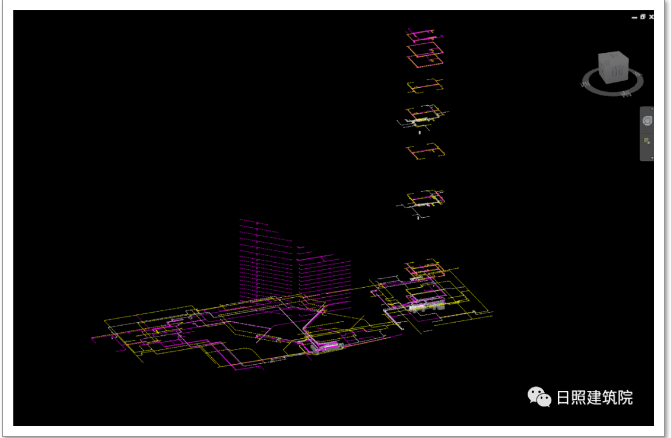Click the ViewCube compass ring
This screenshot has height=438, width=671.
612,90
